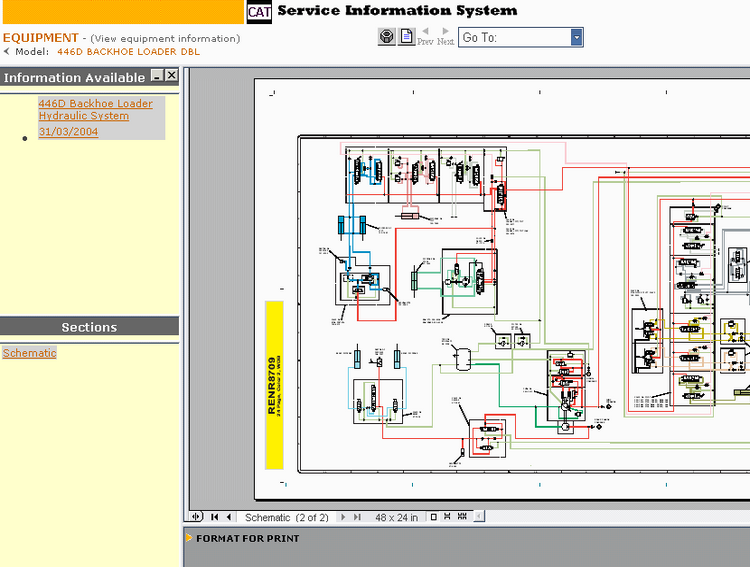The height and width of the screenshot is (567, 750).
Task: Click the Sections panel header
Action: click(x=89, y=327)
